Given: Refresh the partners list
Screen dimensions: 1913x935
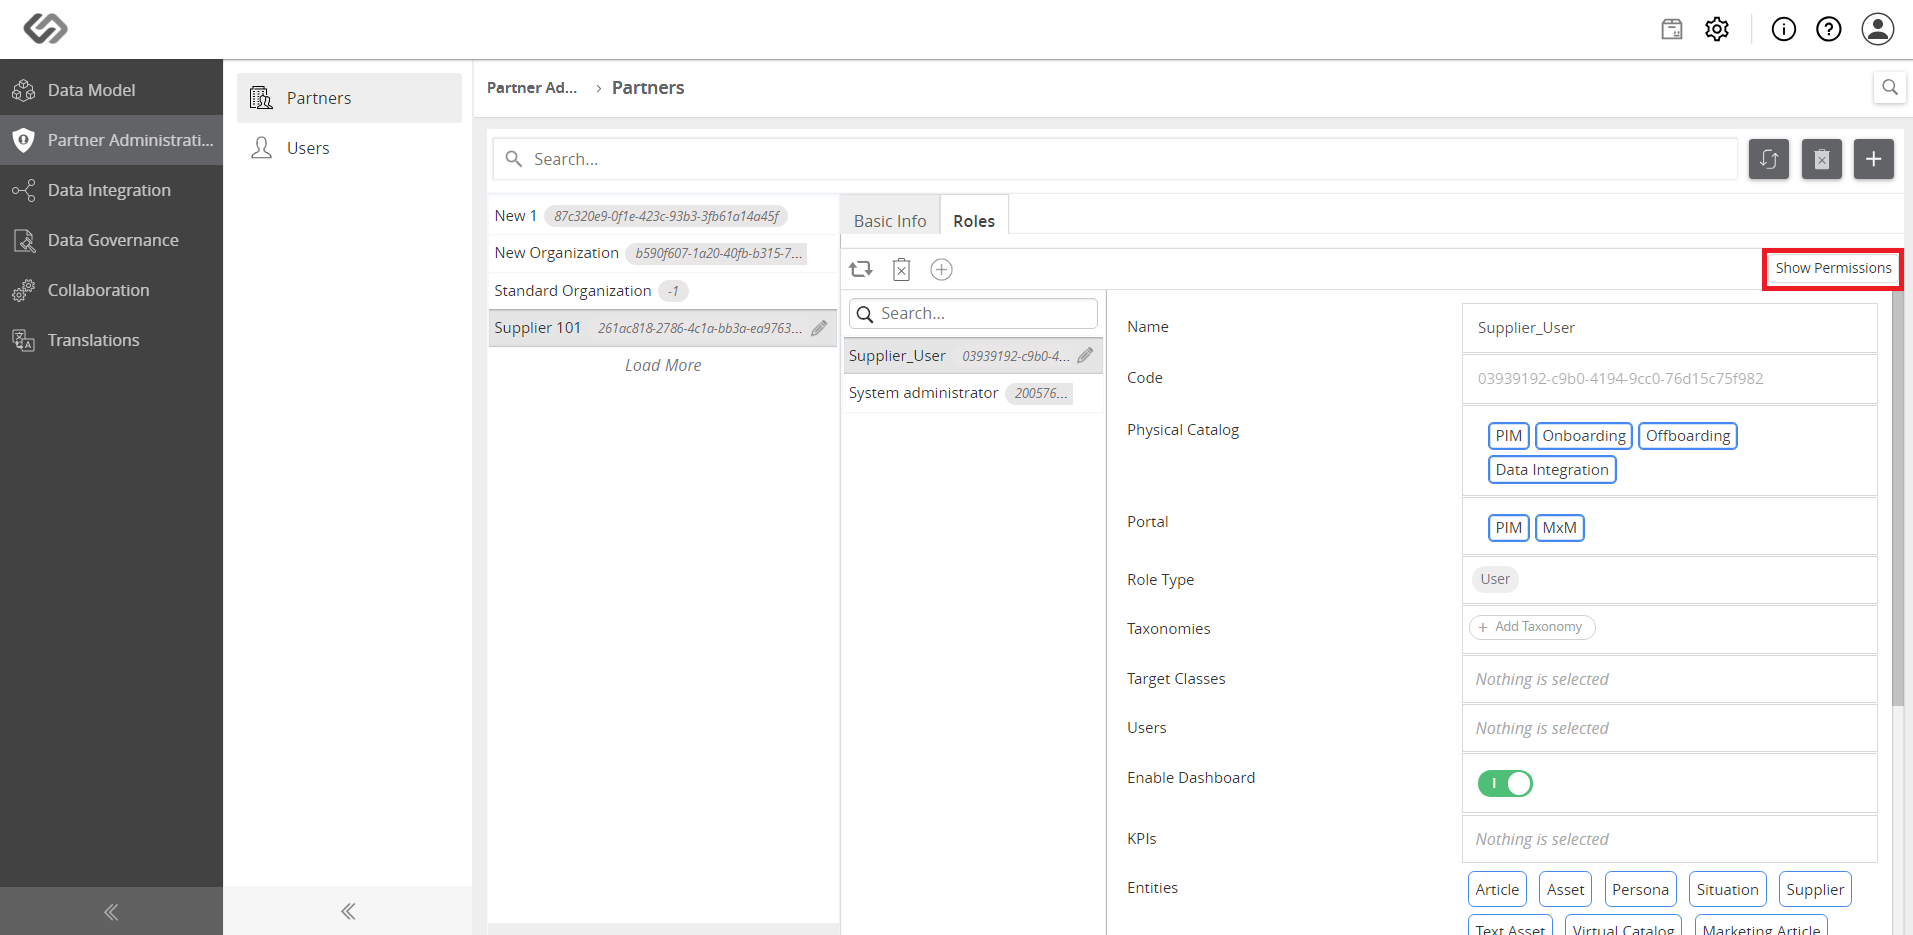Looking at the screenshot, I should click(x=1769, y=159).
